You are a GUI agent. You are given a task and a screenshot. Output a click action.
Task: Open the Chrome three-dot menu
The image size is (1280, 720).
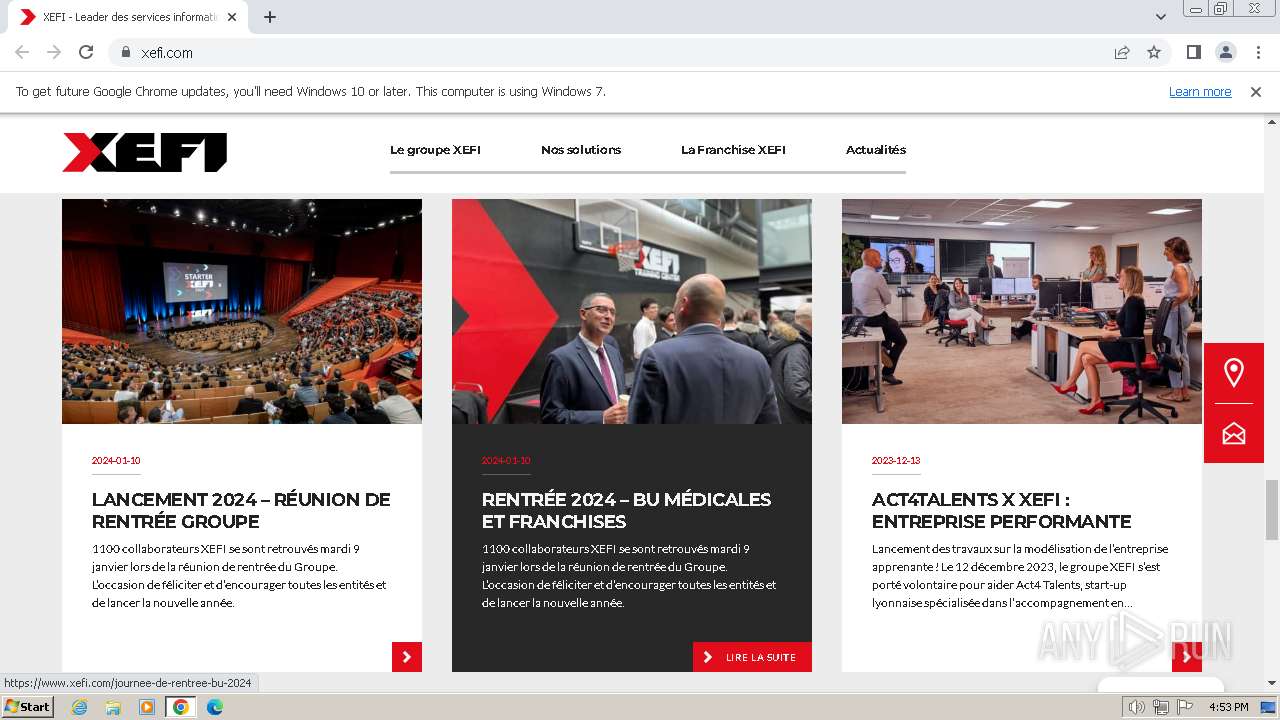tap(1258, 52)
